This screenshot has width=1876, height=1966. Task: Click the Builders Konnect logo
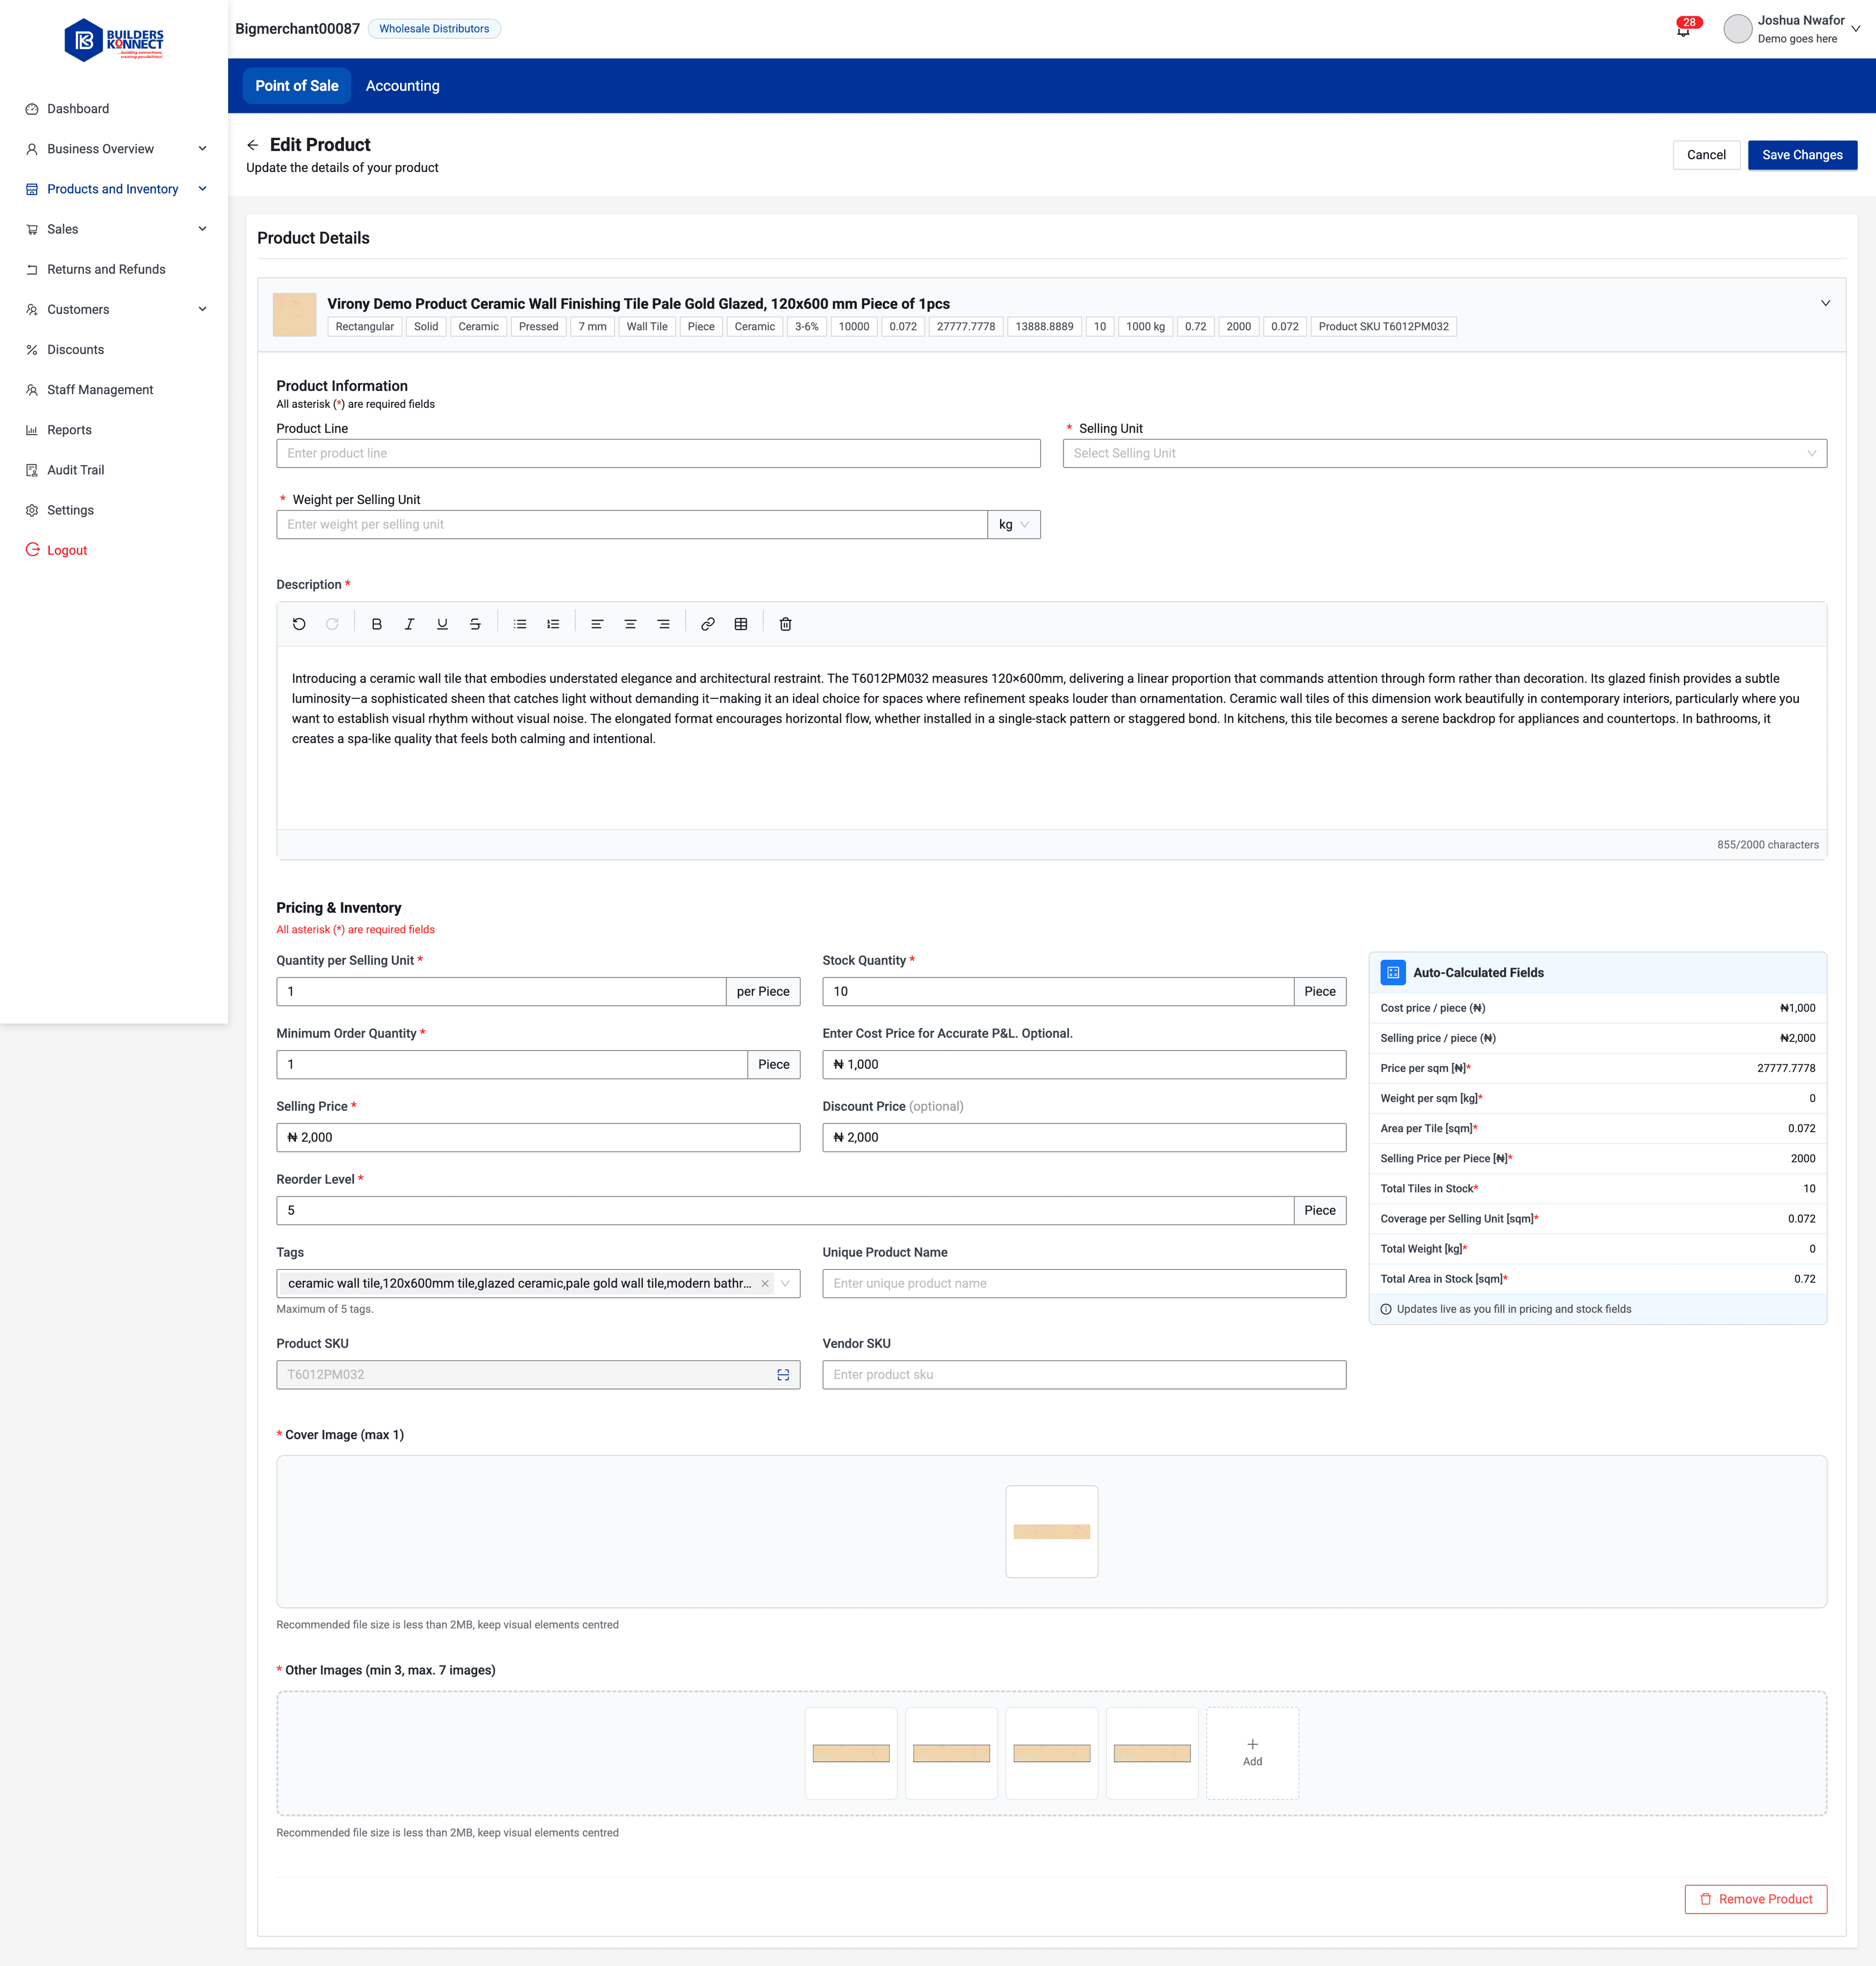[114, 40]
